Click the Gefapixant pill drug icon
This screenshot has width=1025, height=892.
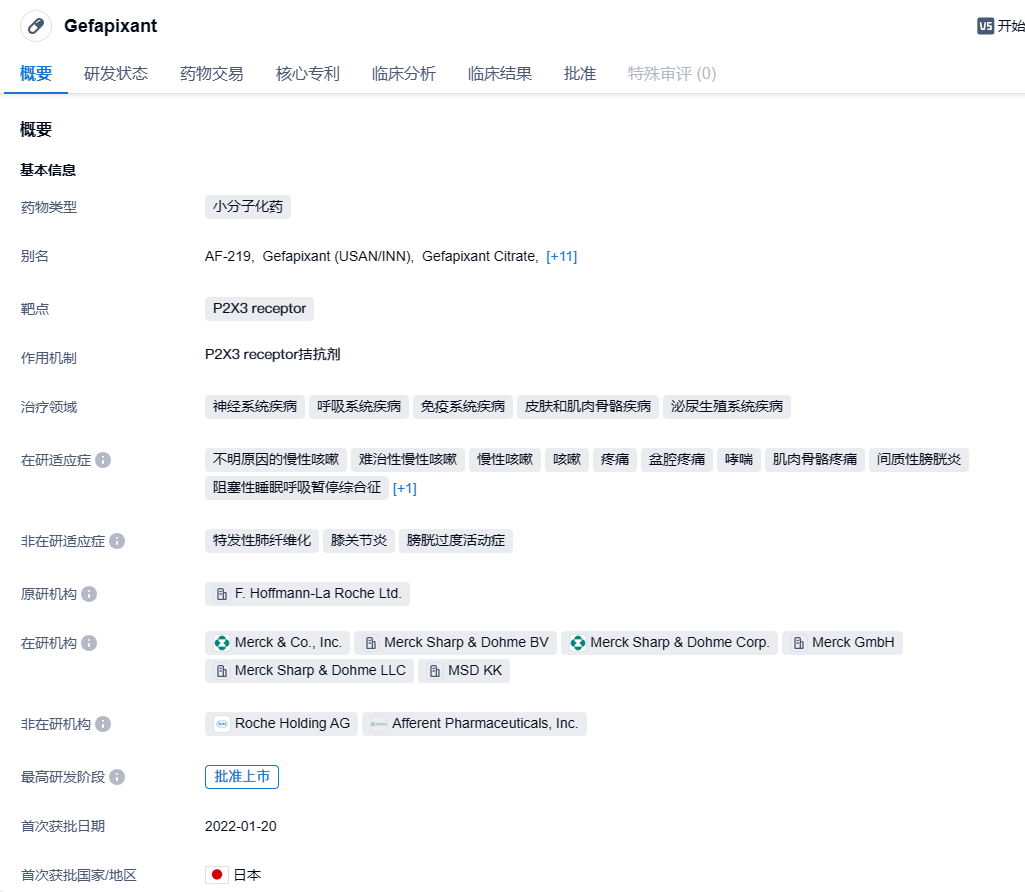[x=36, y=26]
